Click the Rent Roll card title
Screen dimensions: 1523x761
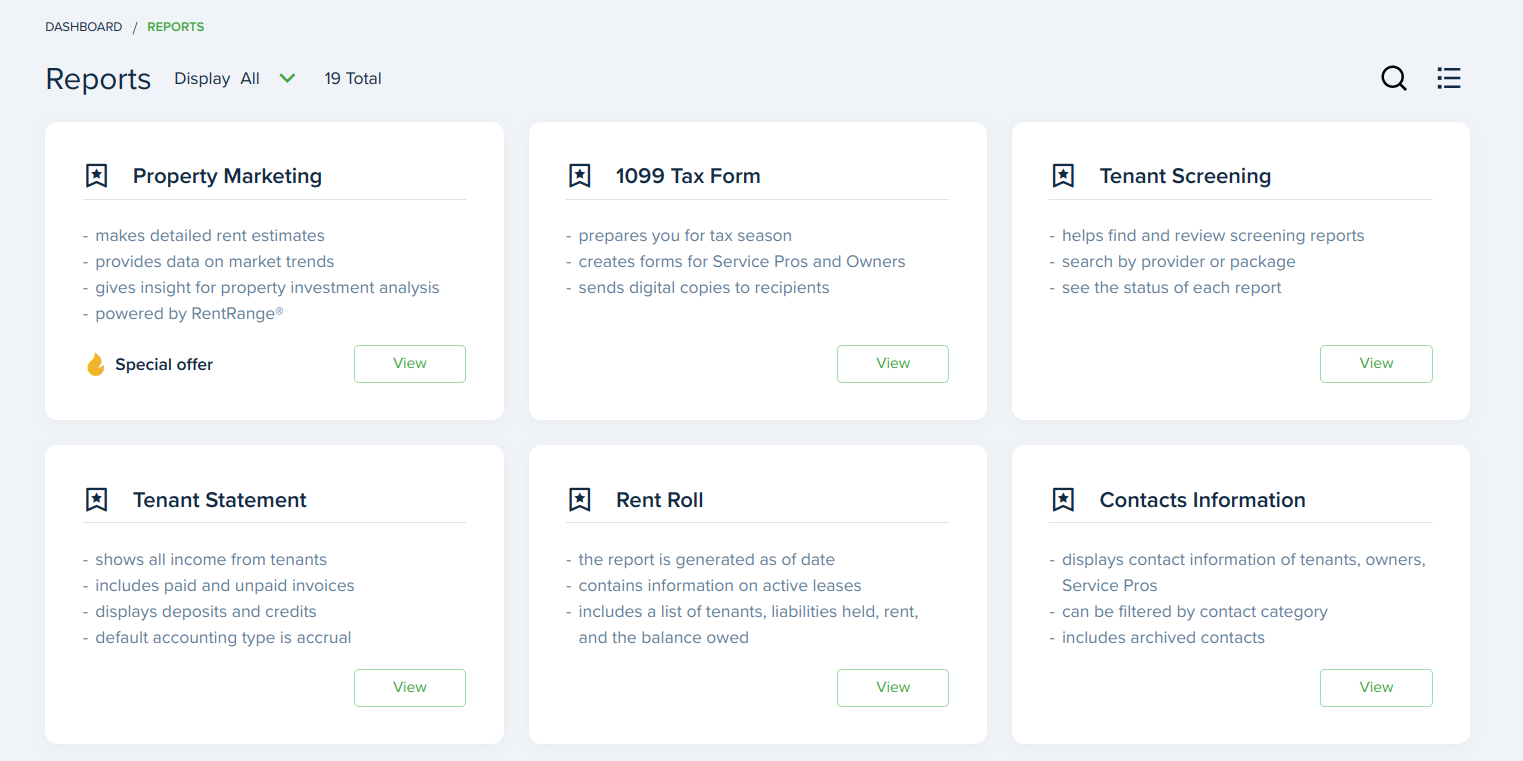(x=659, y=500)
